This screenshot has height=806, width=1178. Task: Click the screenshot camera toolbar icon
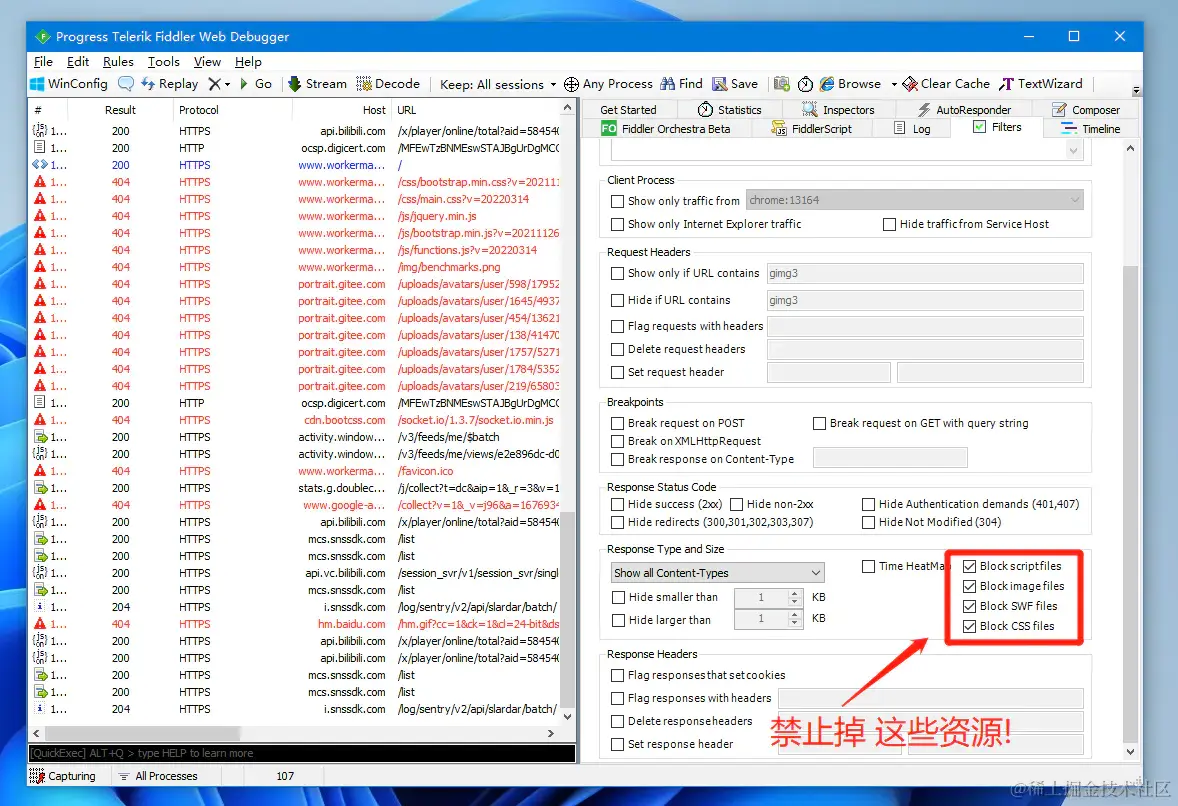coord(781,84)
